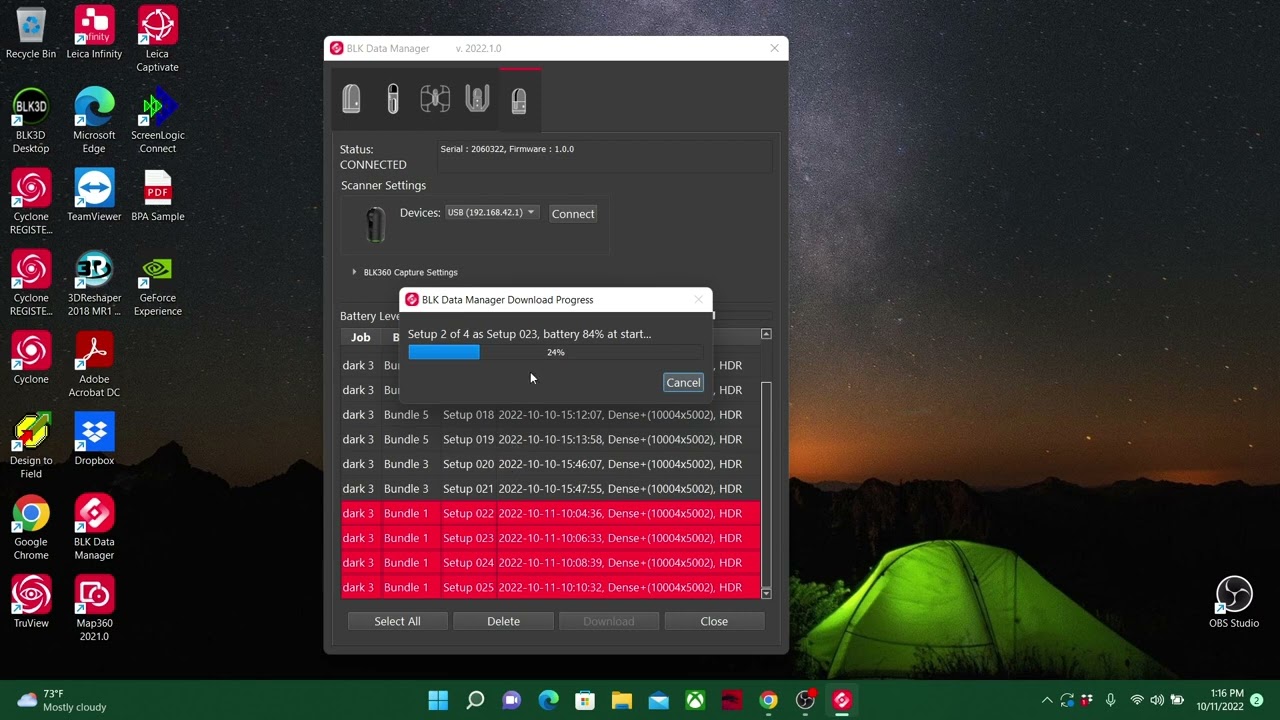Open Leica Infinity desktop icon
1280x720 pixels.
click(x=94, y=34)
